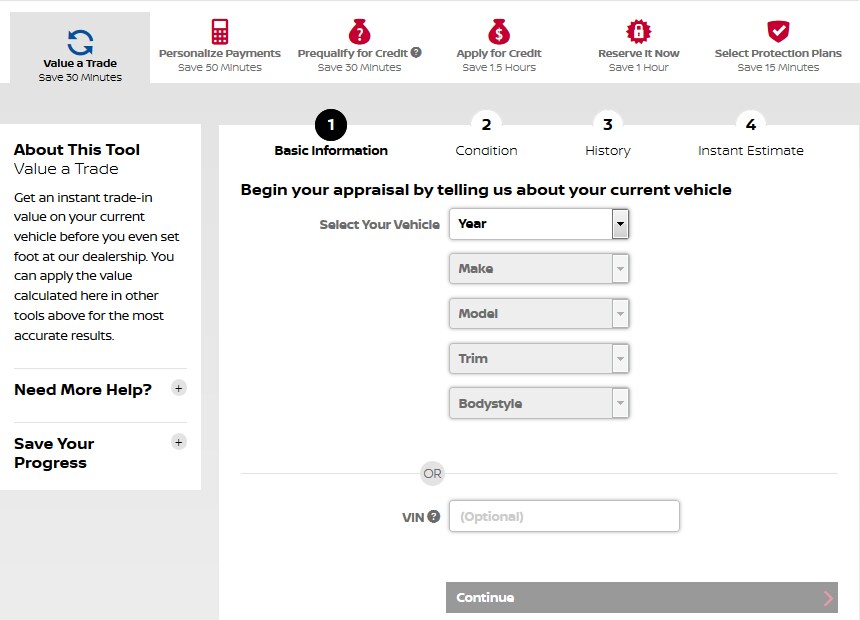Open the Bodystyle dropdown
Screen dimensions: 860x620
point(539,404)
